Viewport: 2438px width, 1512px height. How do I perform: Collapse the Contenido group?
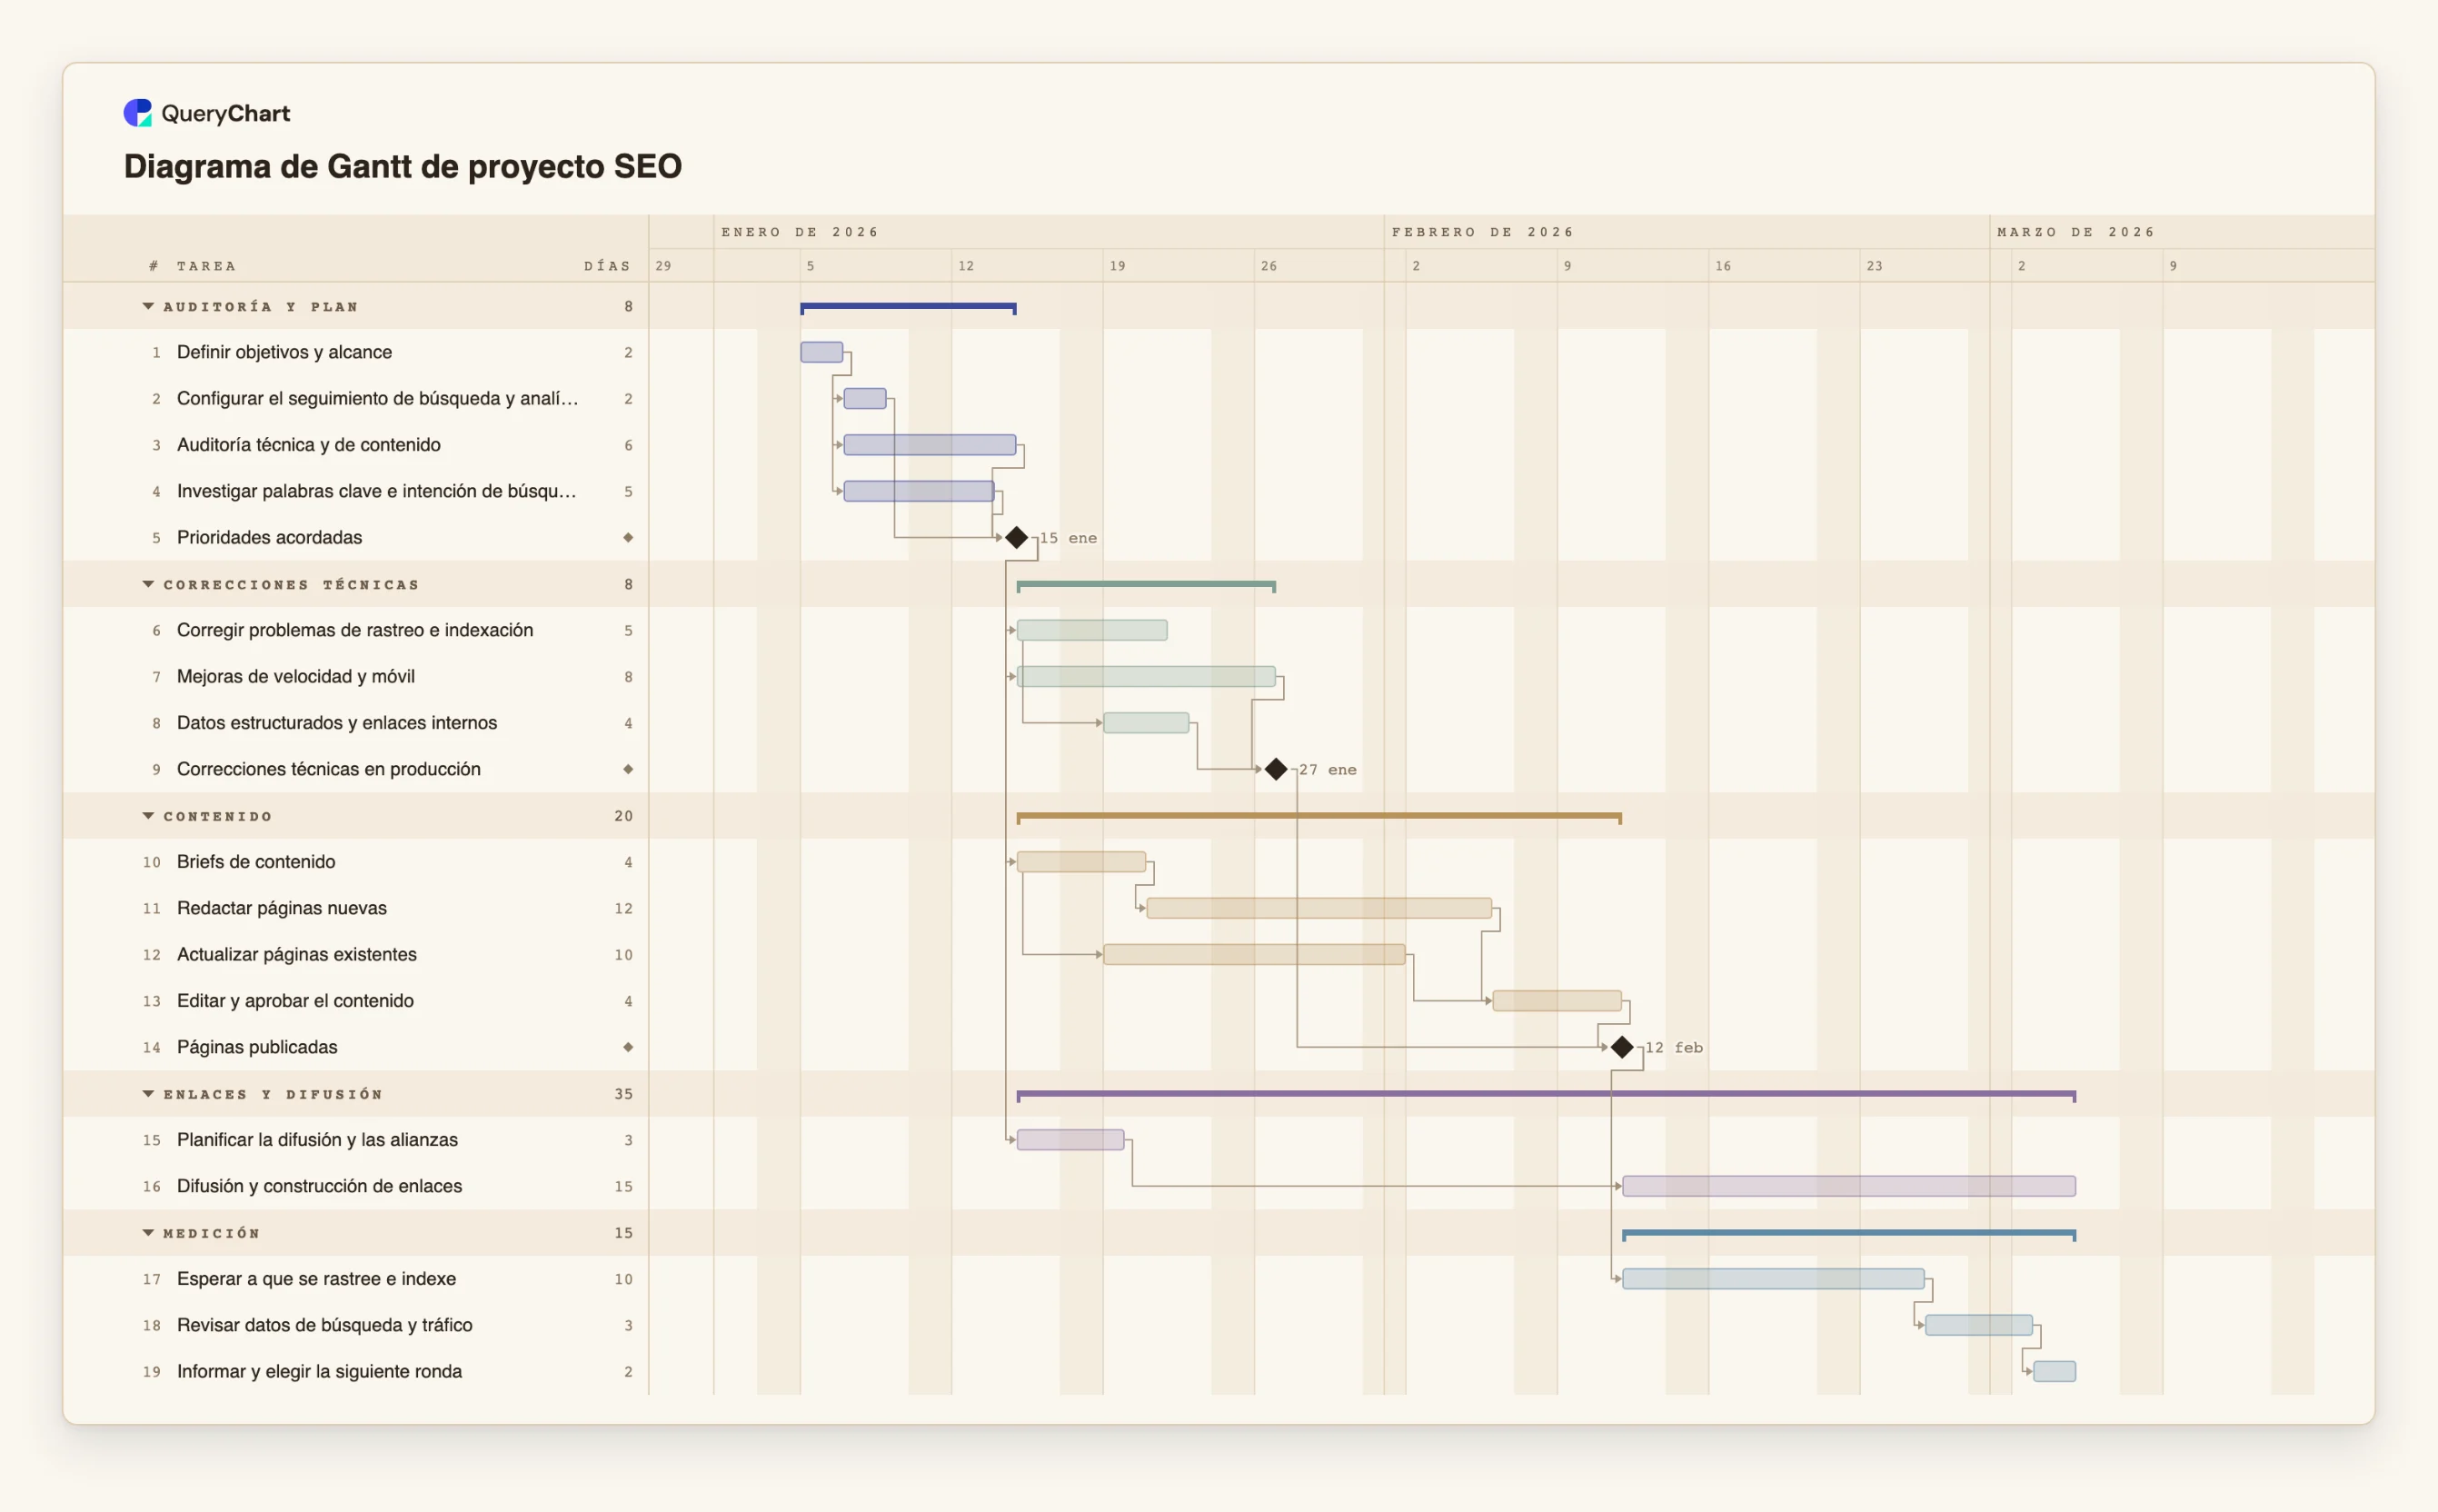148,816
